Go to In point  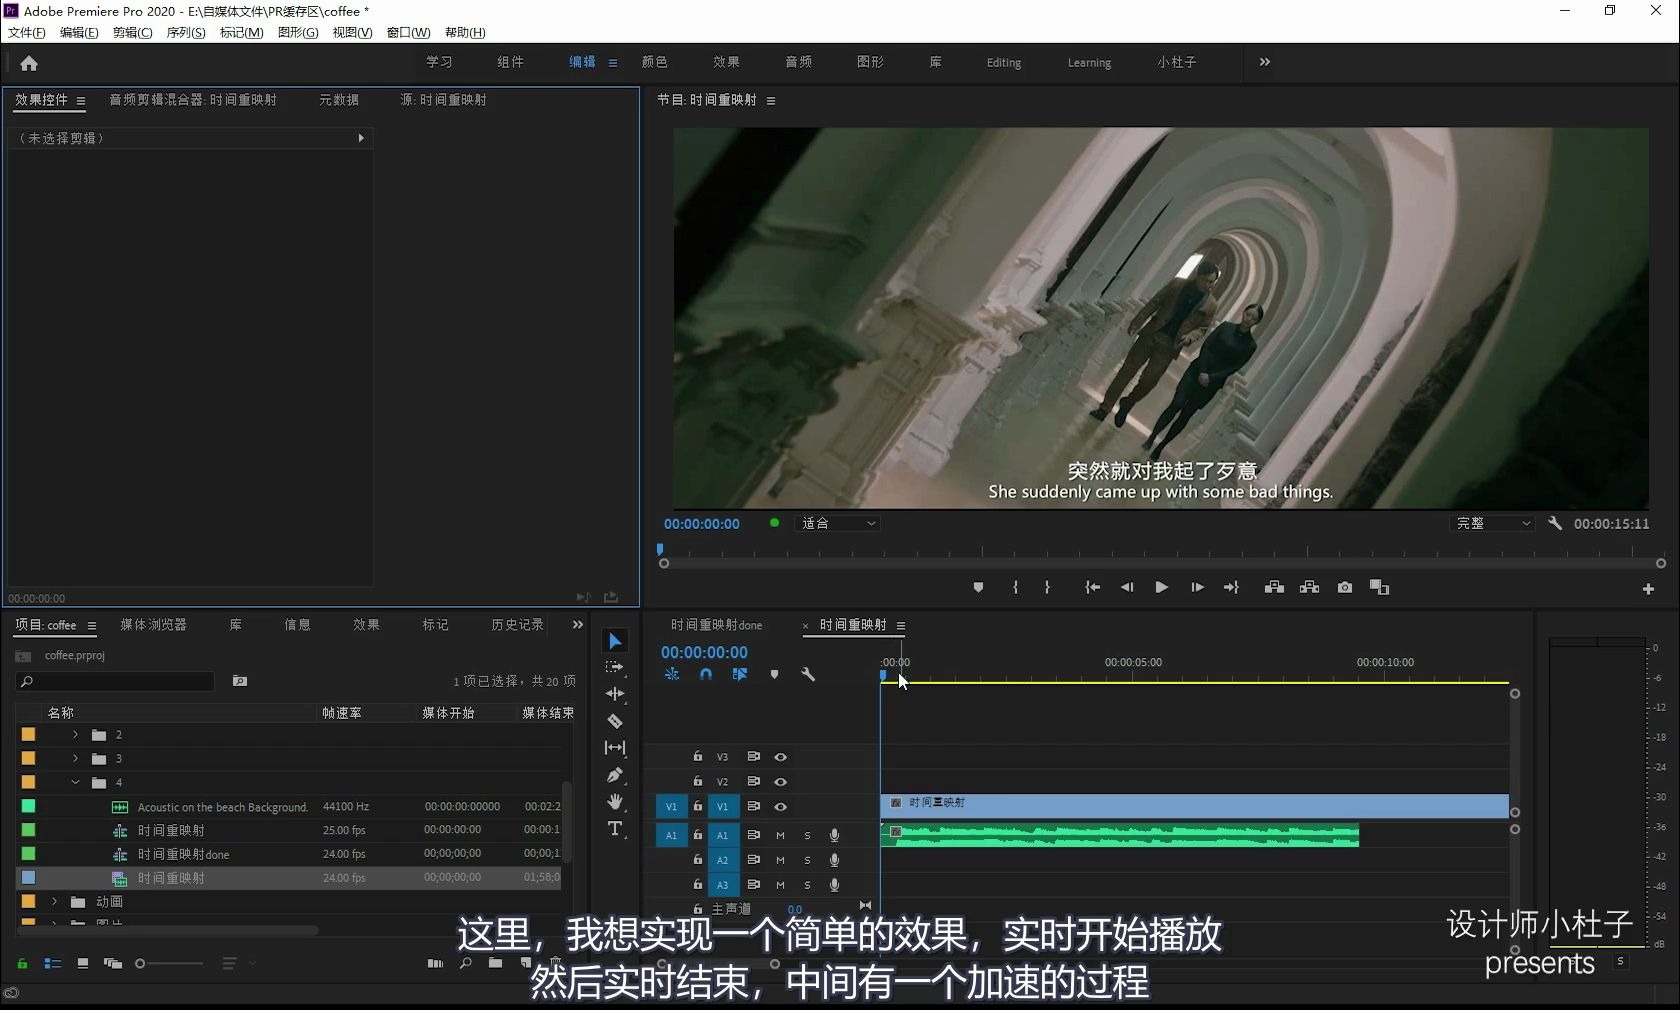1092,588
